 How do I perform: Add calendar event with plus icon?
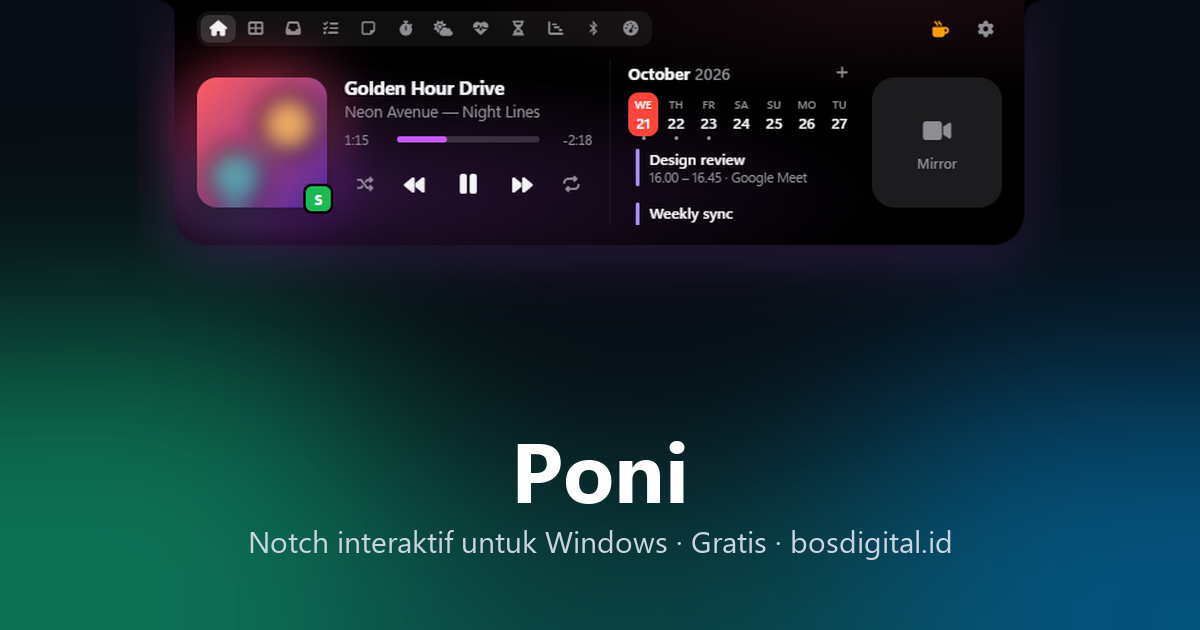click(x=842, y=72)
